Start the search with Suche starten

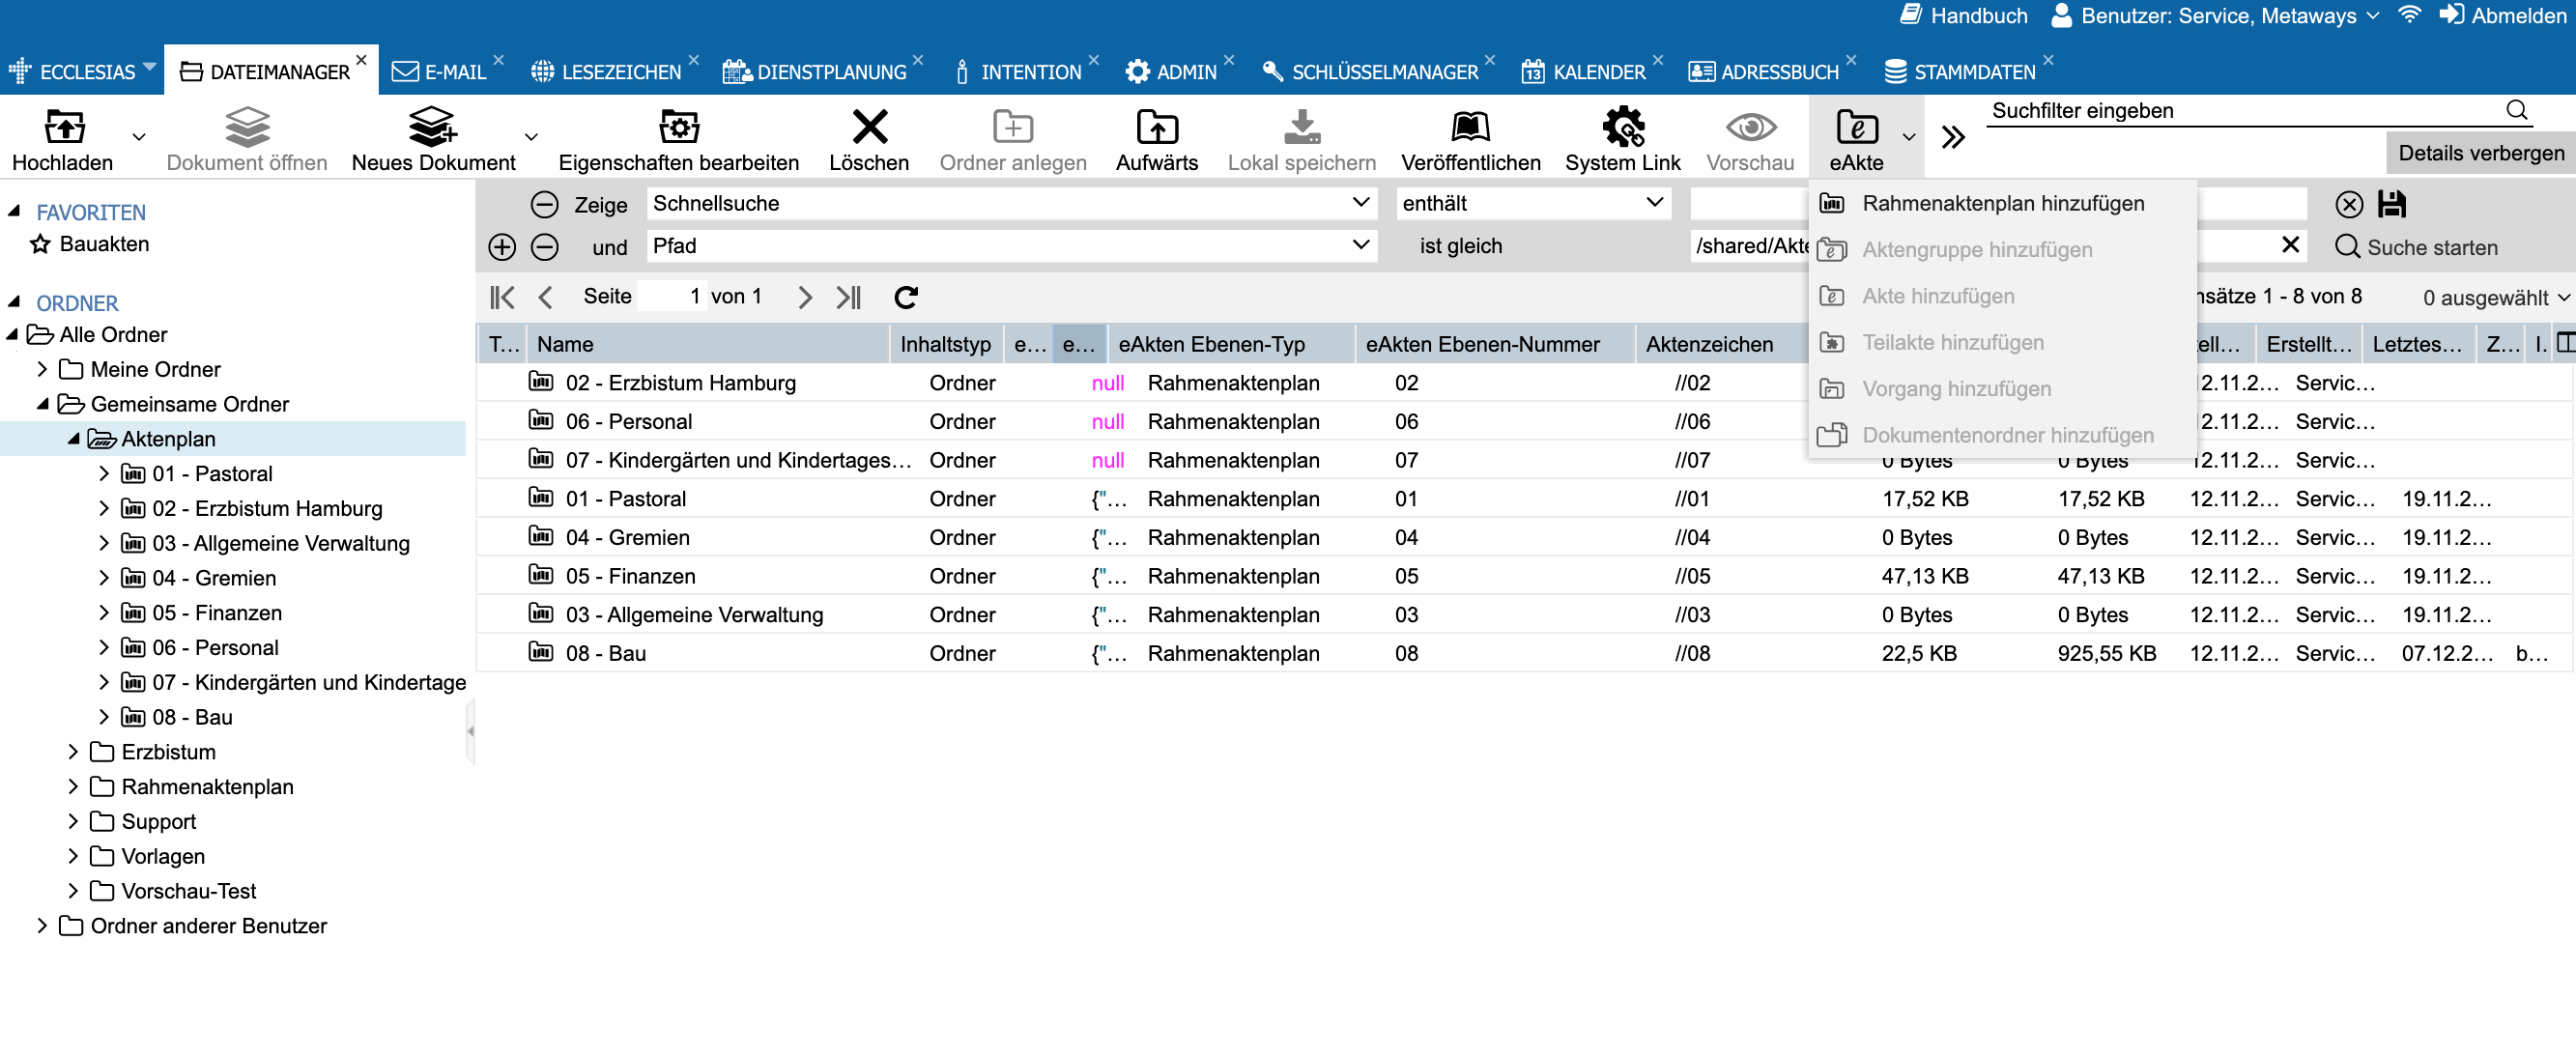tap(2416, 247)
